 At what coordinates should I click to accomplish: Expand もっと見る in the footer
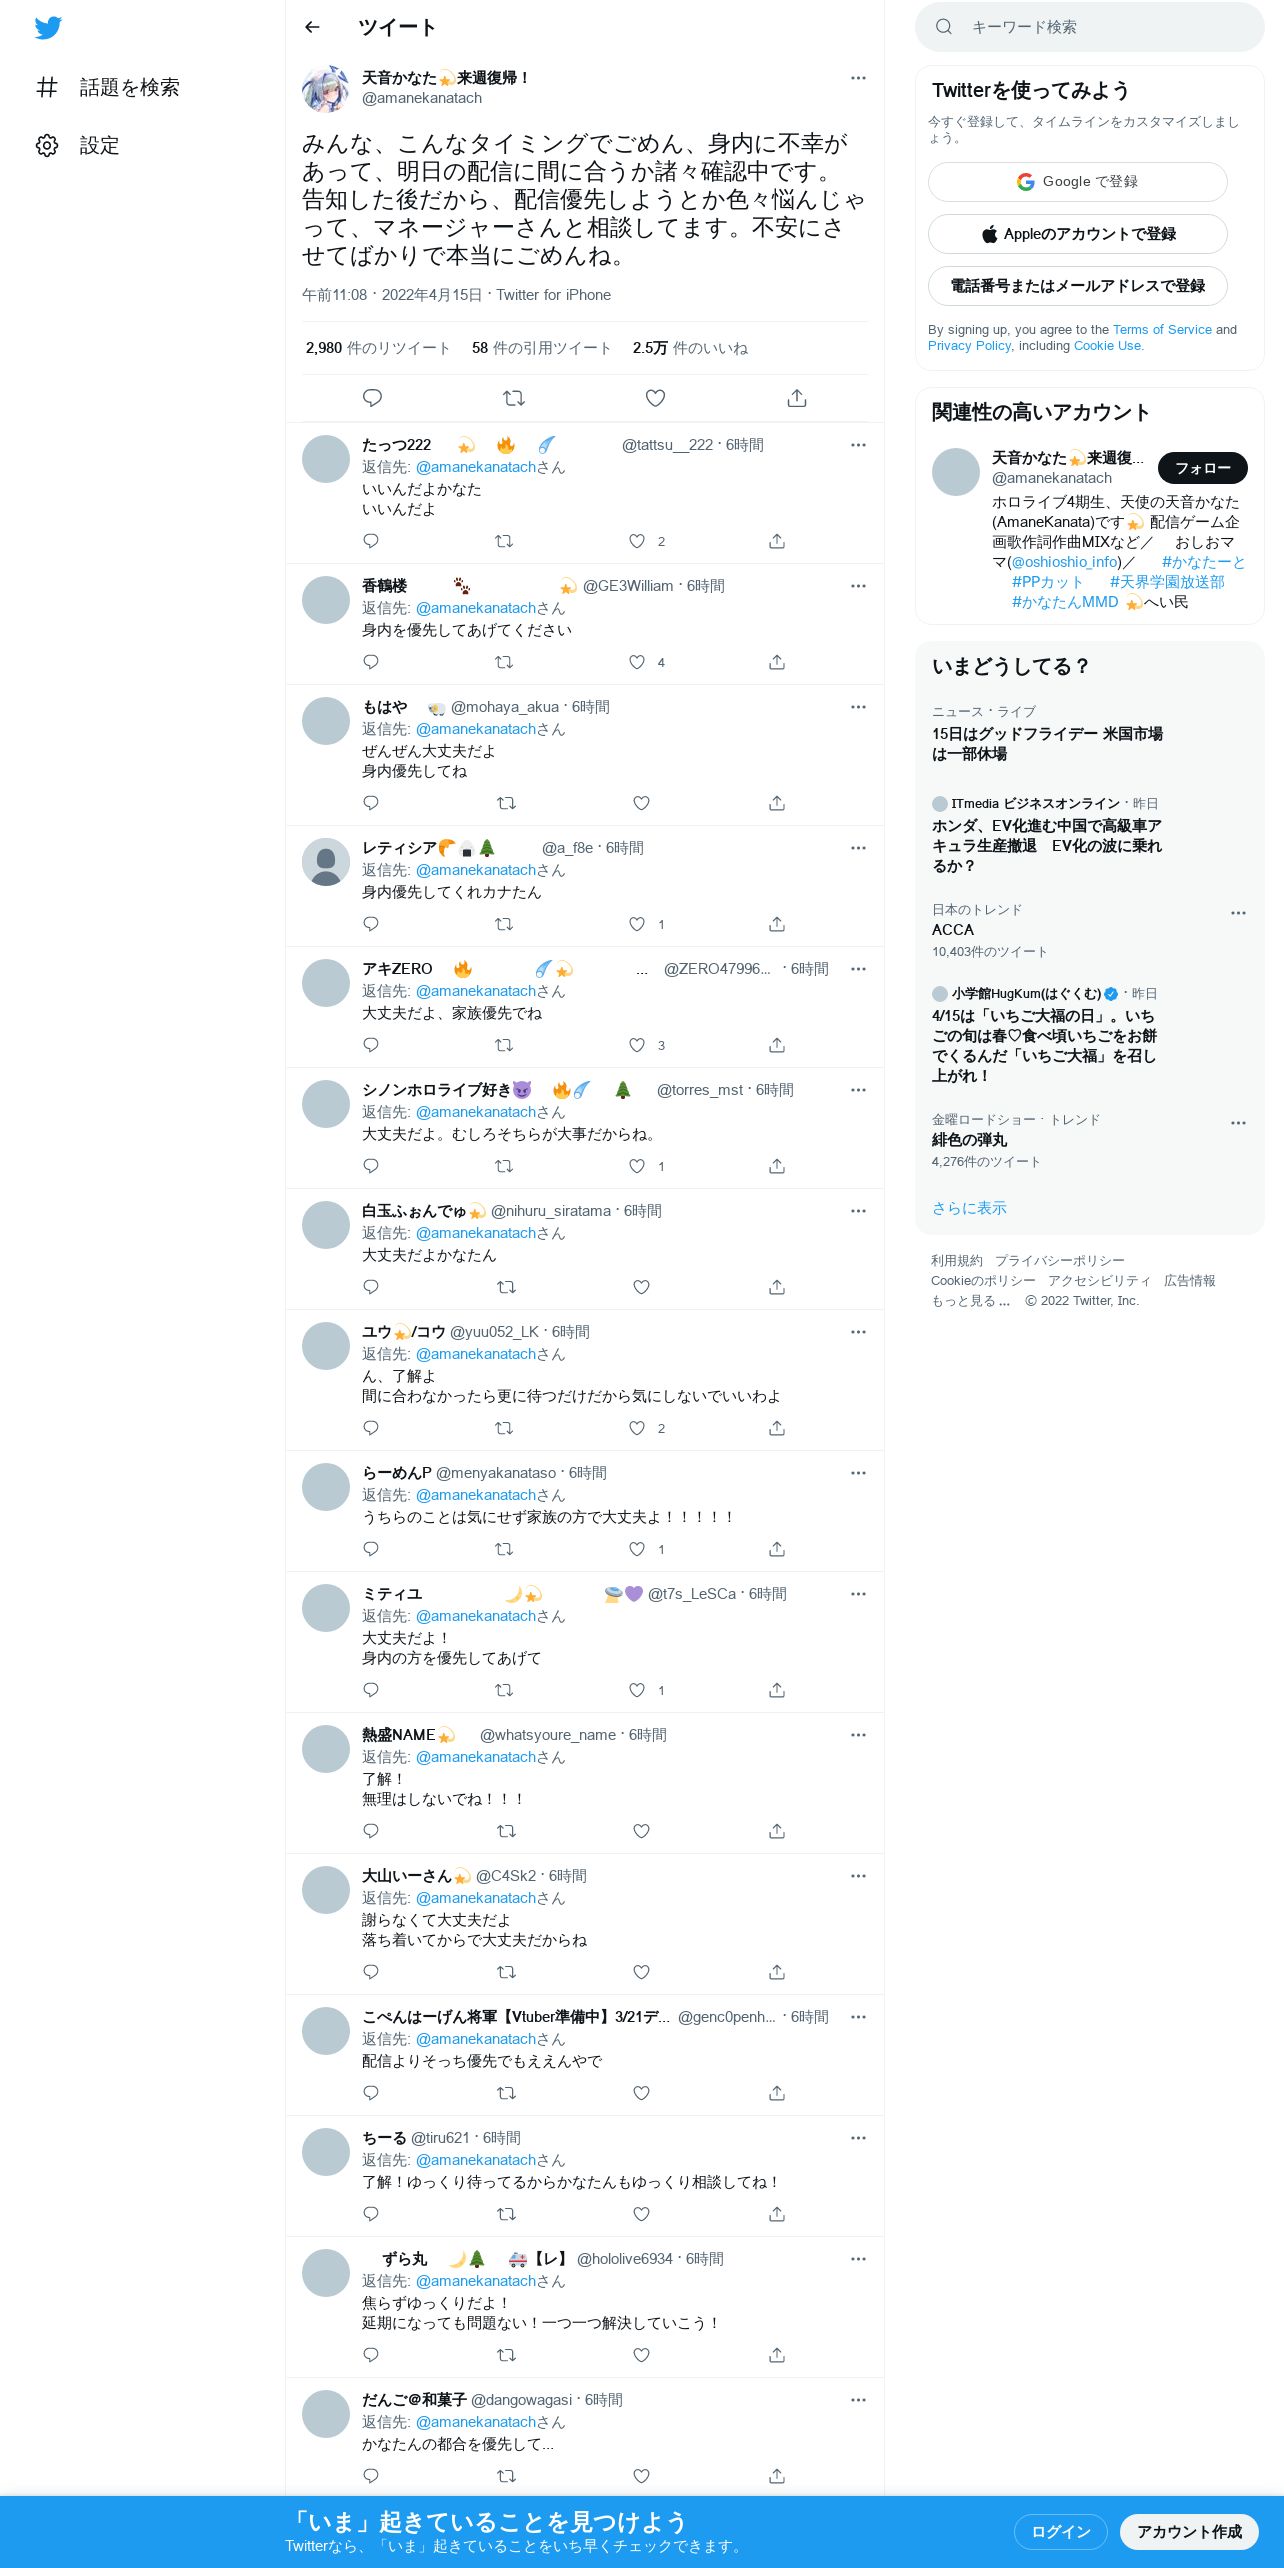[x=970, y=1301]
